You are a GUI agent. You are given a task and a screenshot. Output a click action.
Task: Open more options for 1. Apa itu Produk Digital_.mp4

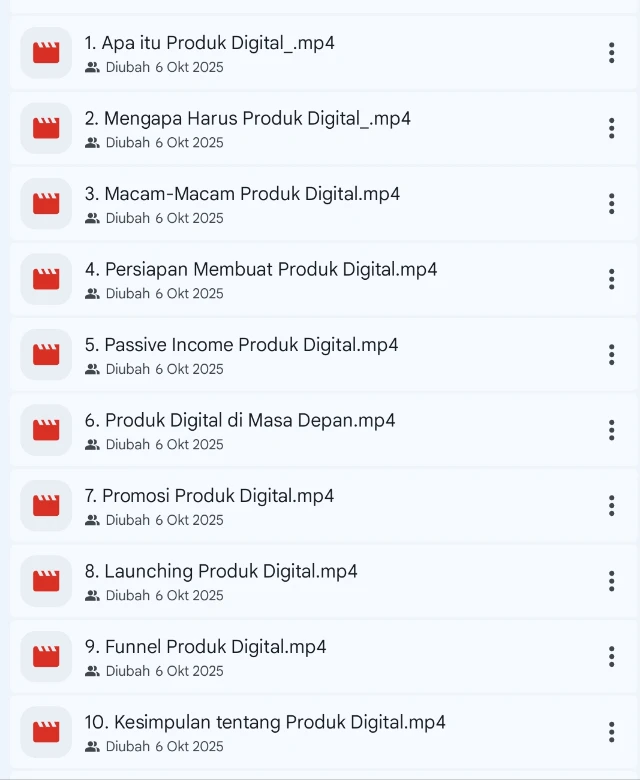pos(611,53)
